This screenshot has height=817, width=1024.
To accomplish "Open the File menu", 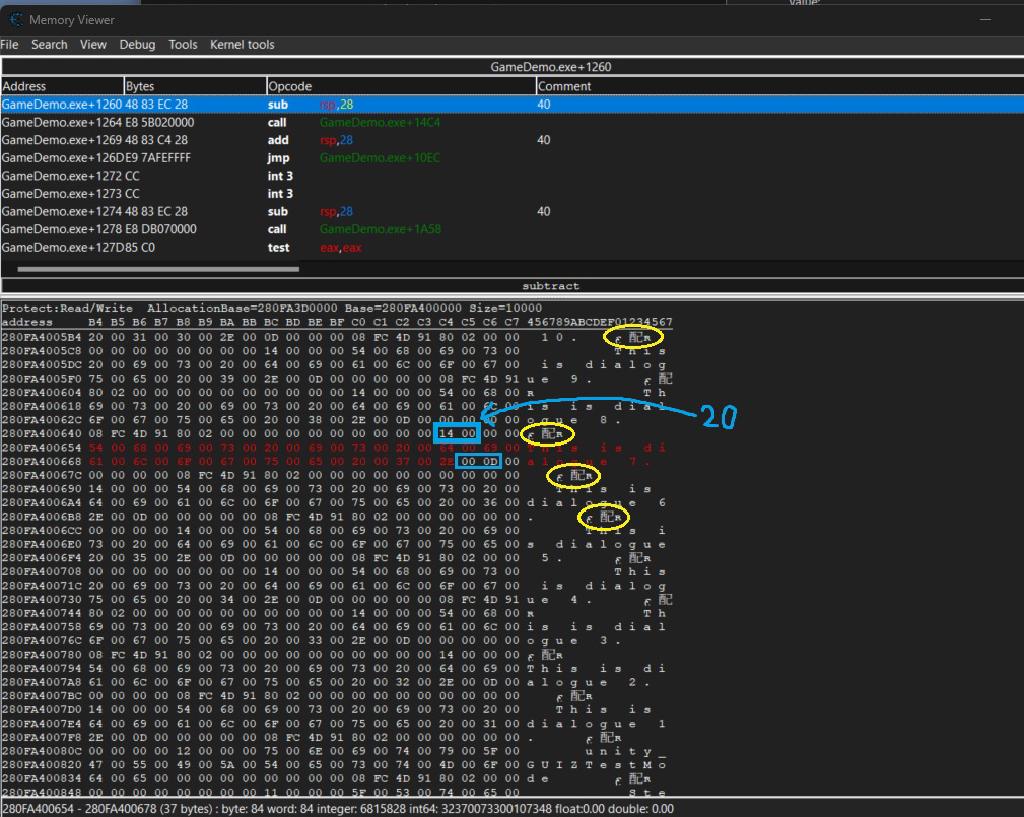I will point(9,45).
